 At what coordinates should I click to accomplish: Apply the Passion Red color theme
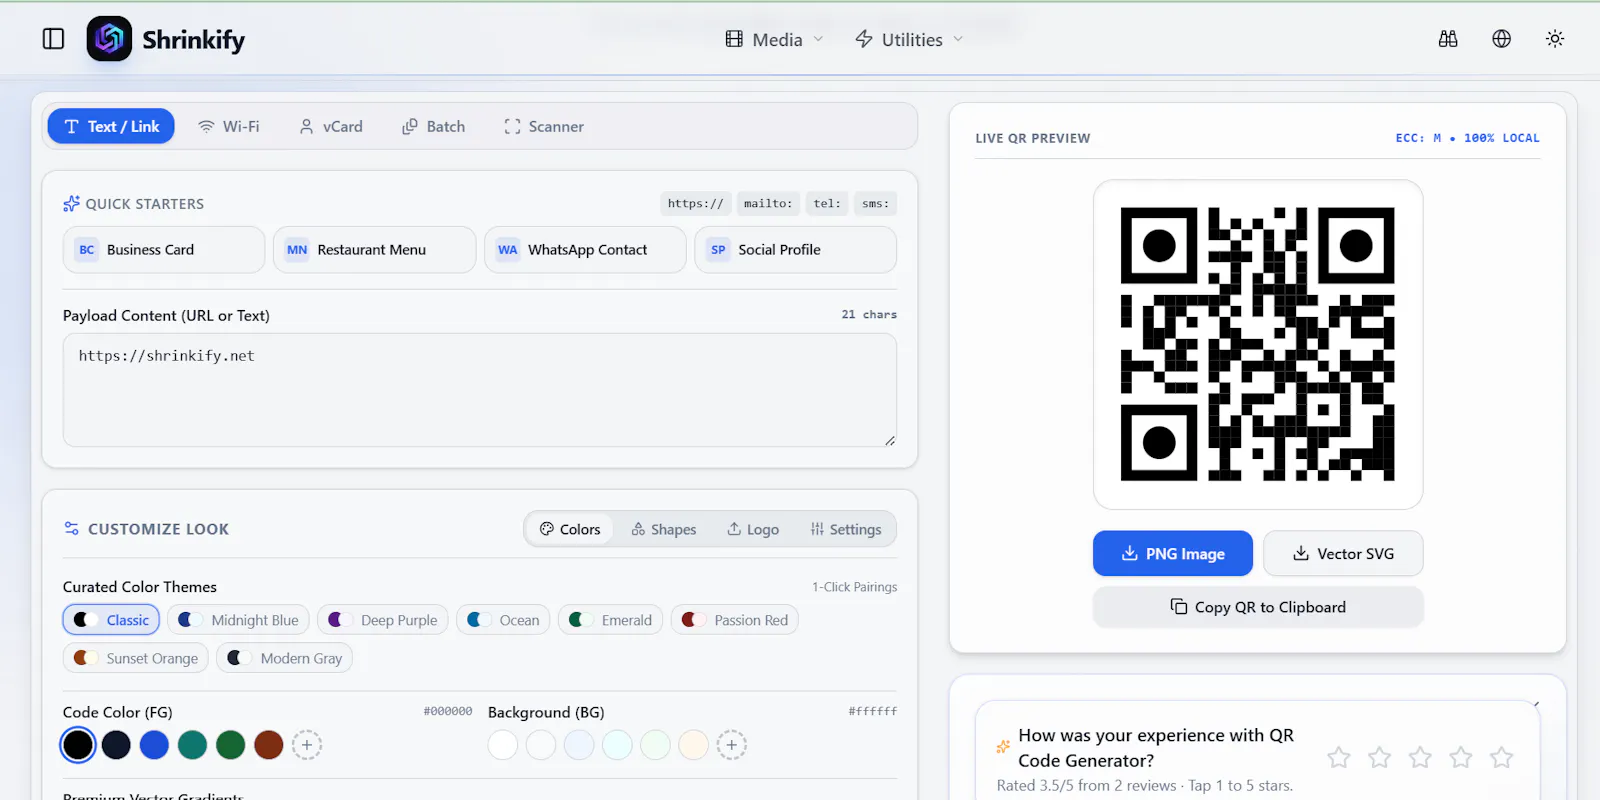(x=735, y=620)
